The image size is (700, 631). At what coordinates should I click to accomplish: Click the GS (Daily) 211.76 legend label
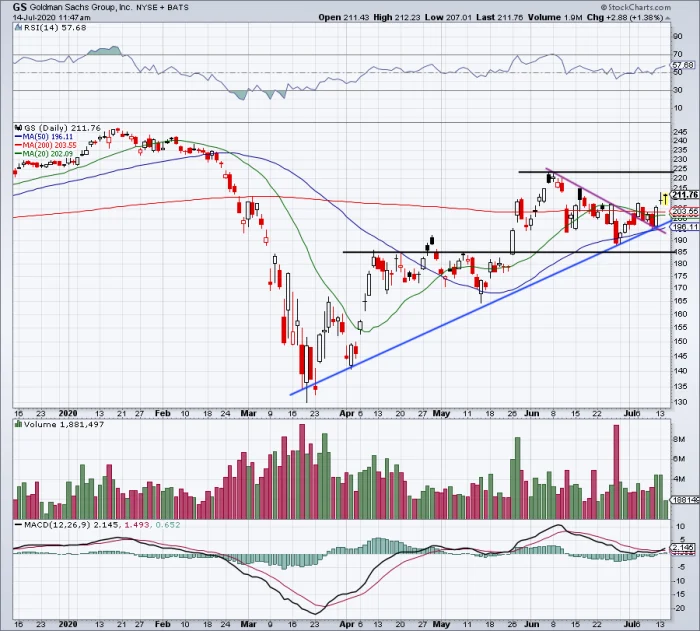point(62,128)
